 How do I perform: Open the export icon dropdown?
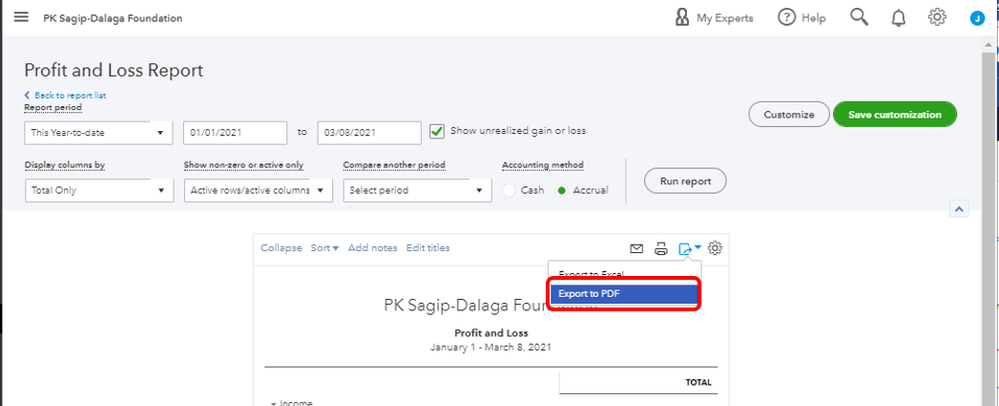coord(689,249)
